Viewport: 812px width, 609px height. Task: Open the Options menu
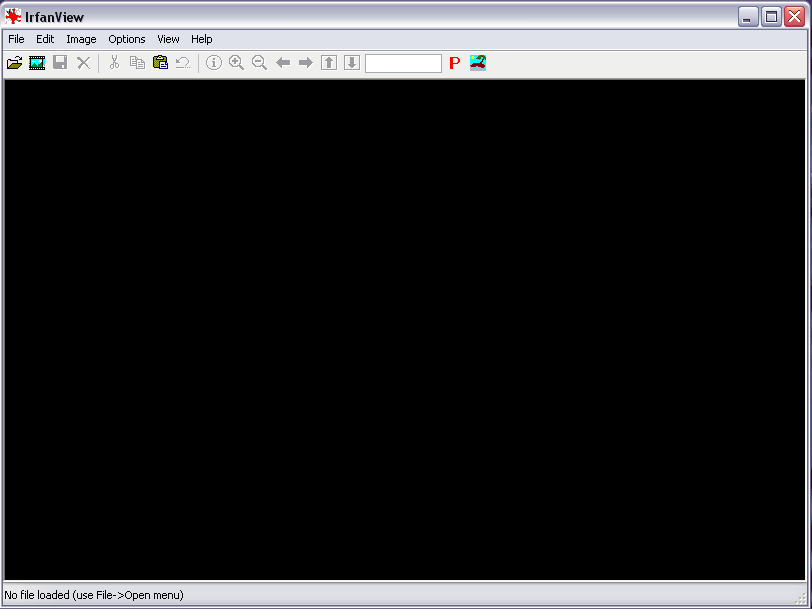127,39
